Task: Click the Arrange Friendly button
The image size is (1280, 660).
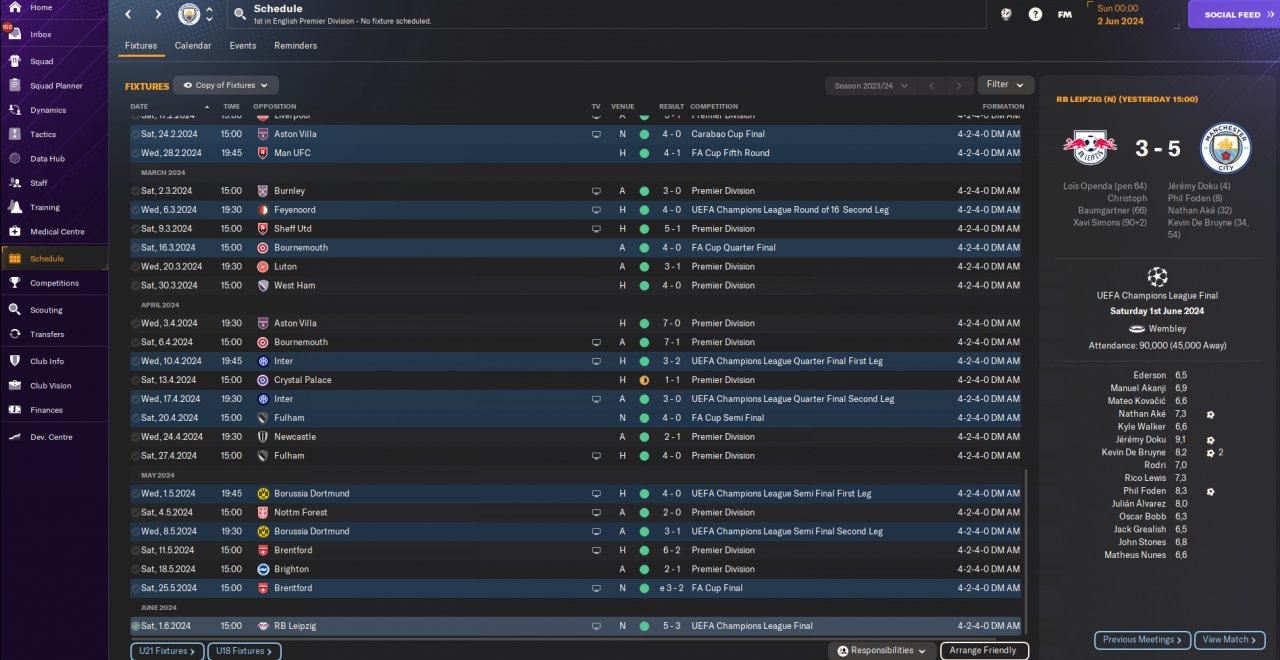Action: [984, 650]
